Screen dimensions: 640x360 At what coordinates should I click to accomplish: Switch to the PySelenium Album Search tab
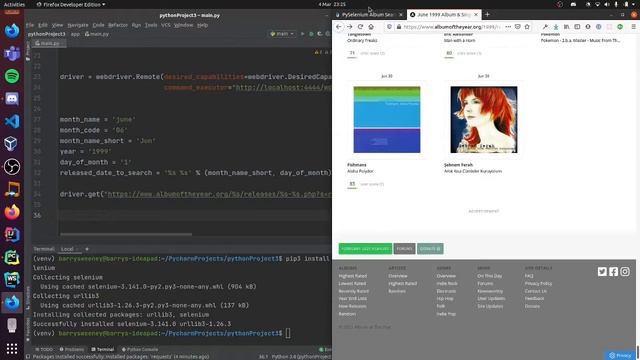click(x=367, y=14)
